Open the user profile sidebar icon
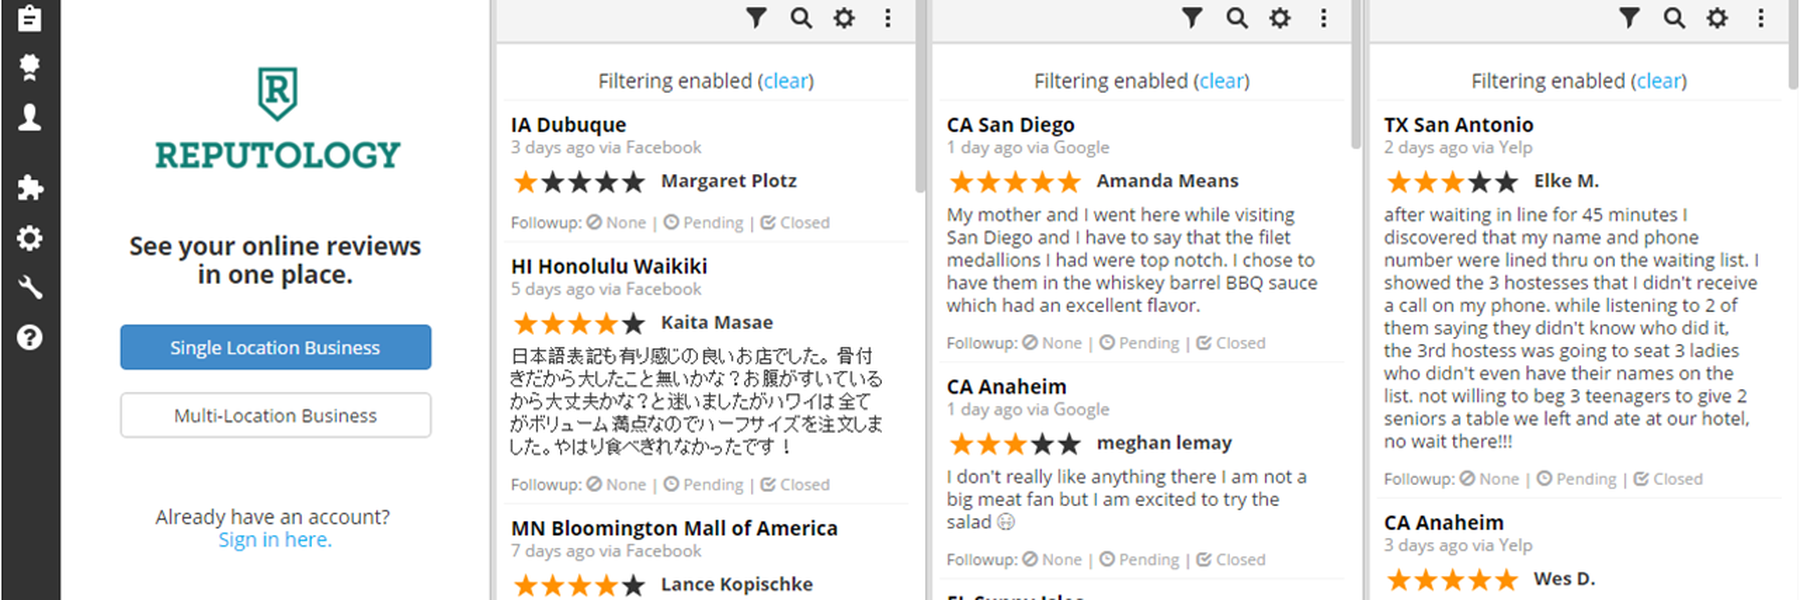Viewport: 1800px width, 600px height. pyautogui.click(x=30, y=118)
